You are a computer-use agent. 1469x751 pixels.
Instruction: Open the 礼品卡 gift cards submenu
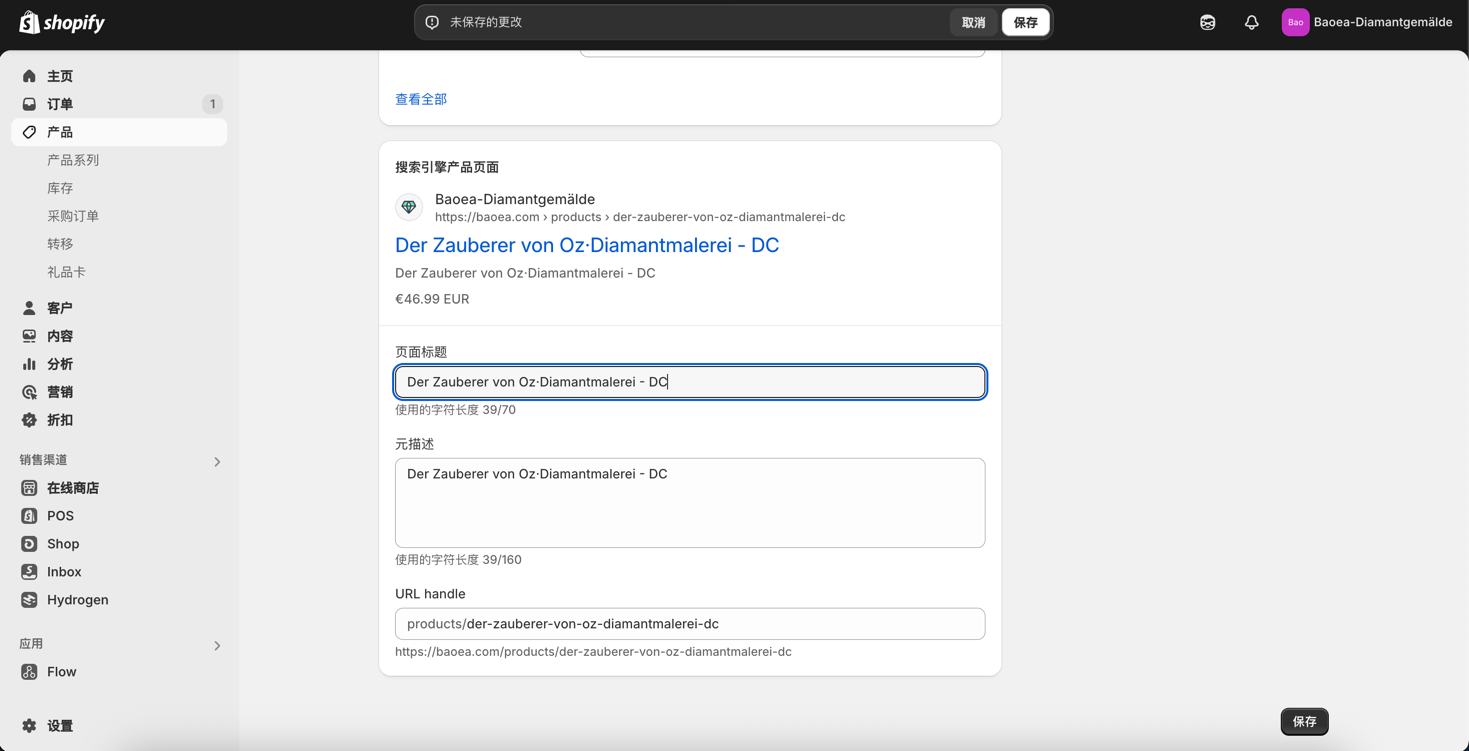tap(66, 272)
